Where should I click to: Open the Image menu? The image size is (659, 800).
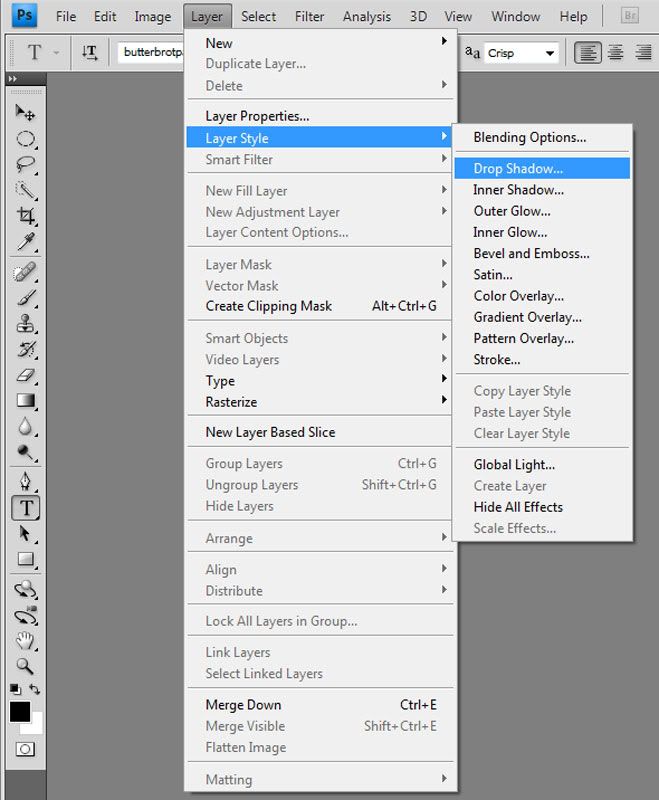[153, 17]
